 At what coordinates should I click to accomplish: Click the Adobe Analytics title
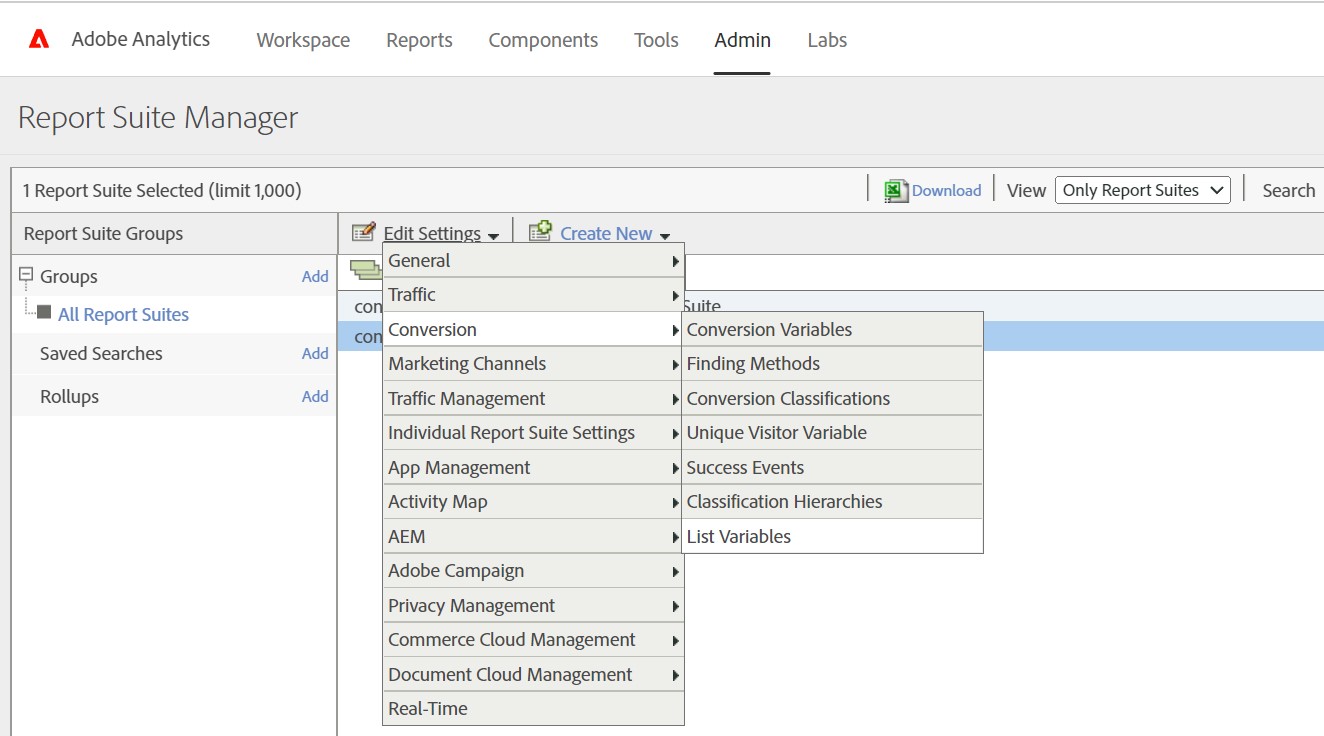(x=141, y=39)
